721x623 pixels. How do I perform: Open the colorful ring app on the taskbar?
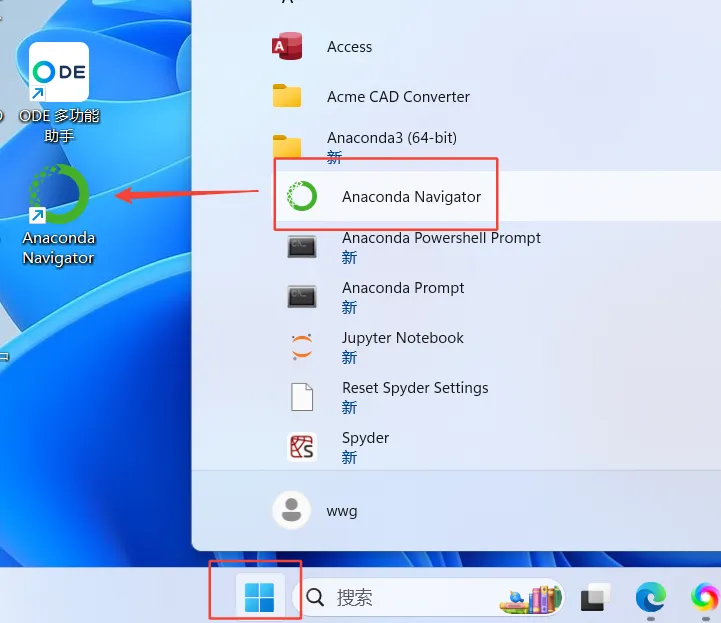point(705,597)
